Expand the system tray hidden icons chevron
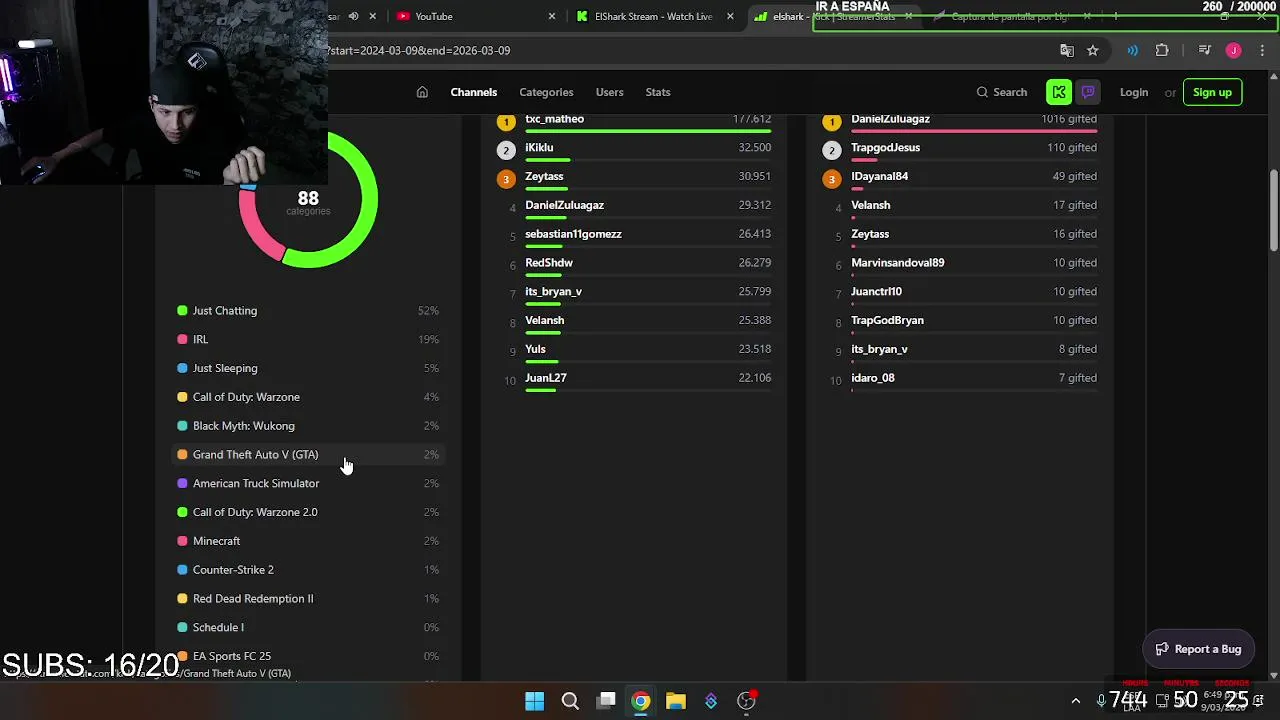The height and width of the screenshot is (720, 1280). click(x=1076, y=701)
